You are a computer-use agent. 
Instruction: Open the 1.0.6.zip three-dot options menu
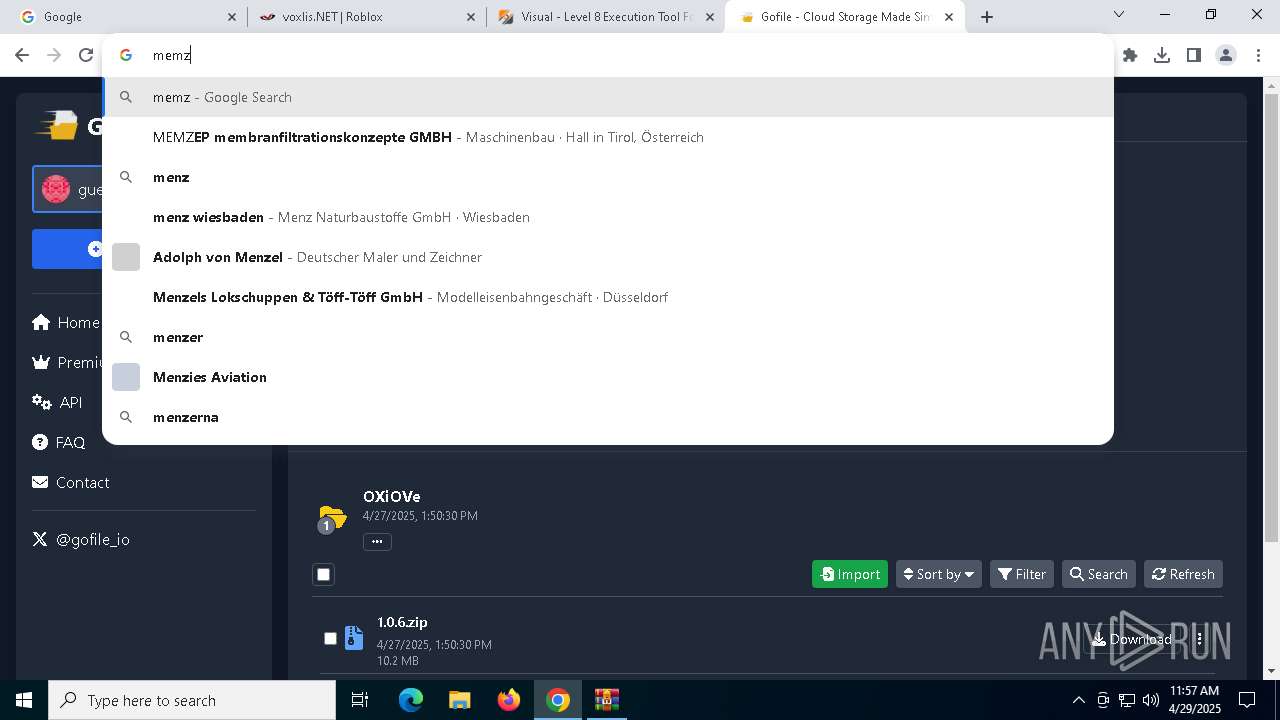1199,639
